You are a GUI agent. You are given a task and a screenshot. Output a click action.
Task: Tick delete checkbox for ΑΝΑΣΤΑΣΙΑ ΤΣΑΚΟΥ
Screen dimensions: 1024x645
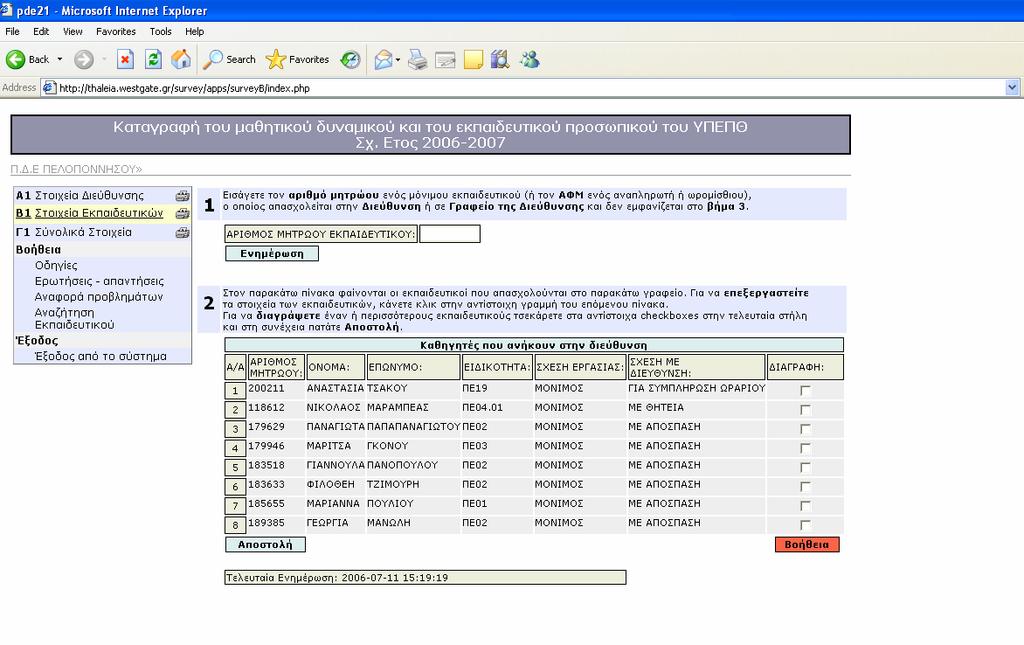[x=805, y=390]
